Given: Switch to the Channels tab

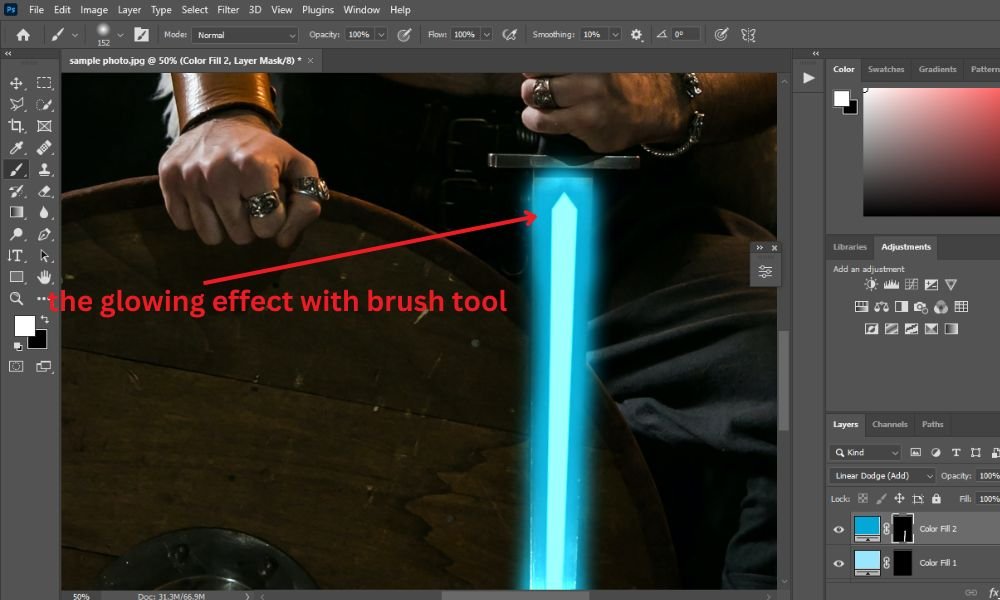Looking at the screenshot, I should point(890,424).
